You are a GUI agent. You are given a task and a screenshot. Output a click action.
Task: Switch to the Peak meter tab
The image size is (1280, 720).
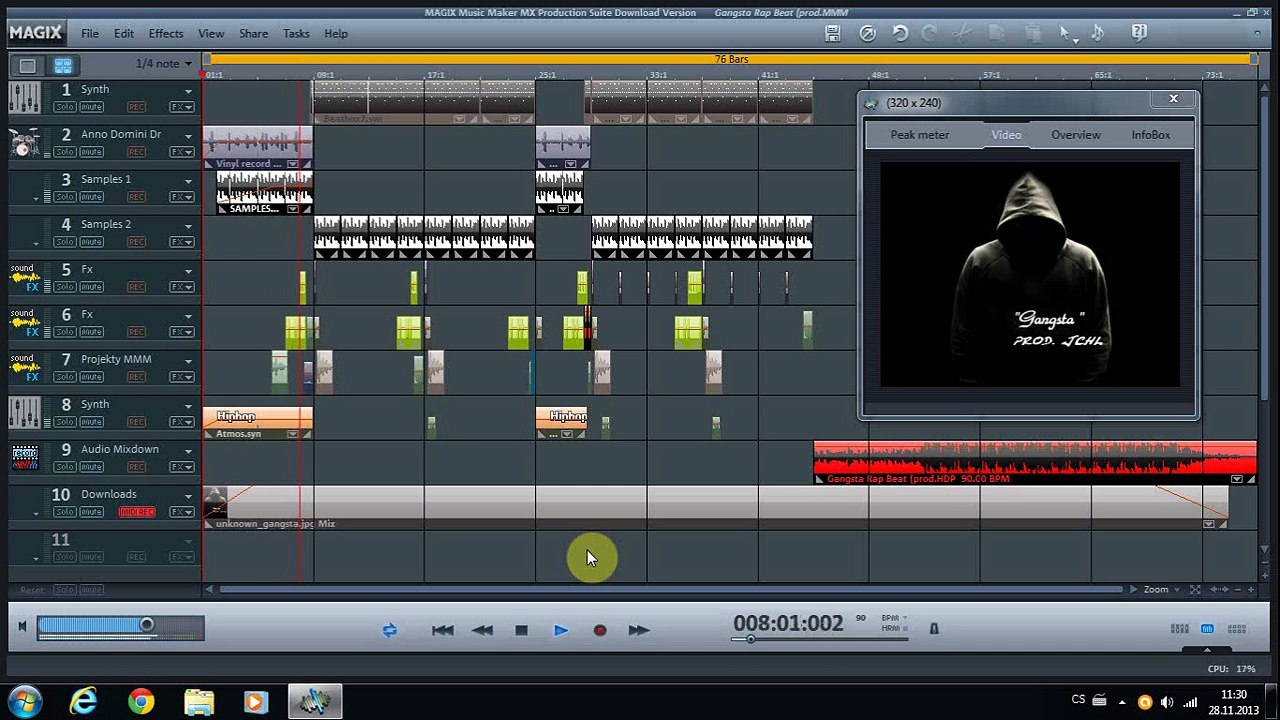(920, 135)
